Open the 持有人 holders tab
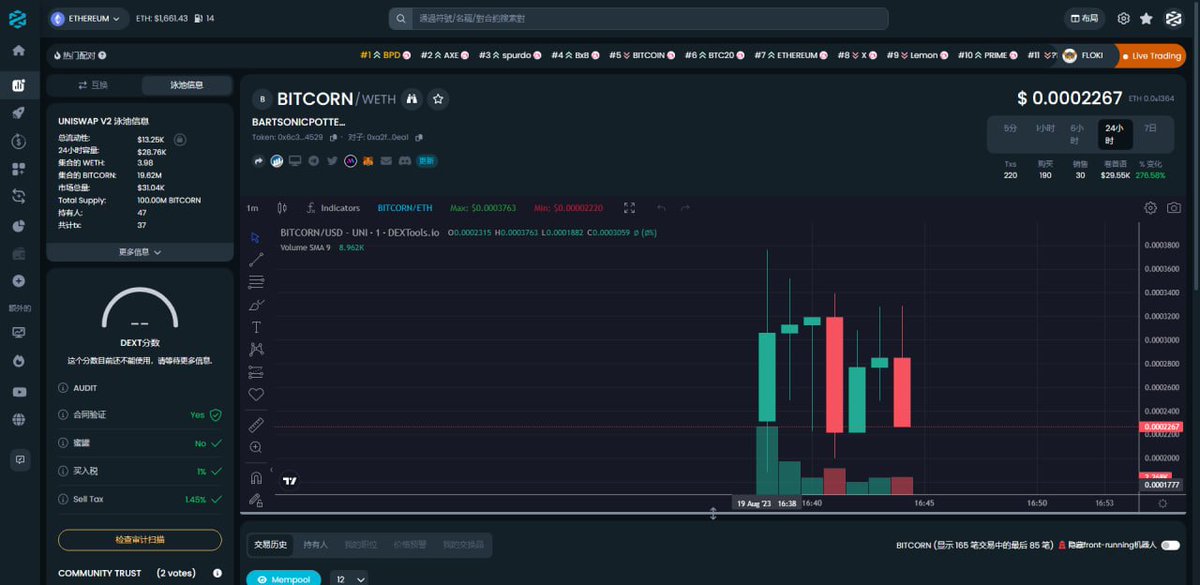1200x585 pixels. click(315, 545)
